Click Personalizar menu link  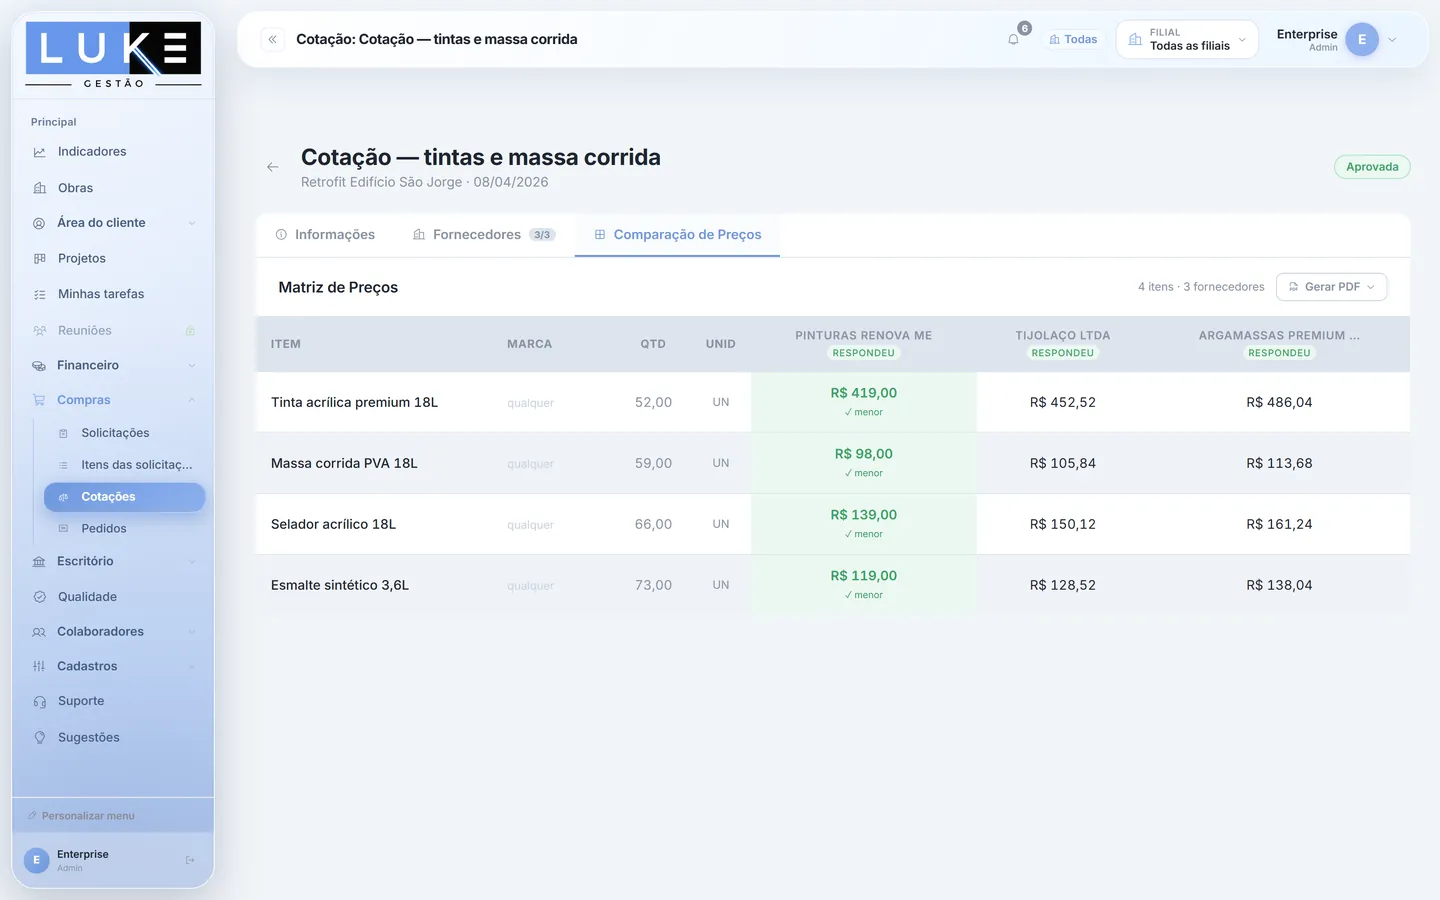tap(81, 816)
